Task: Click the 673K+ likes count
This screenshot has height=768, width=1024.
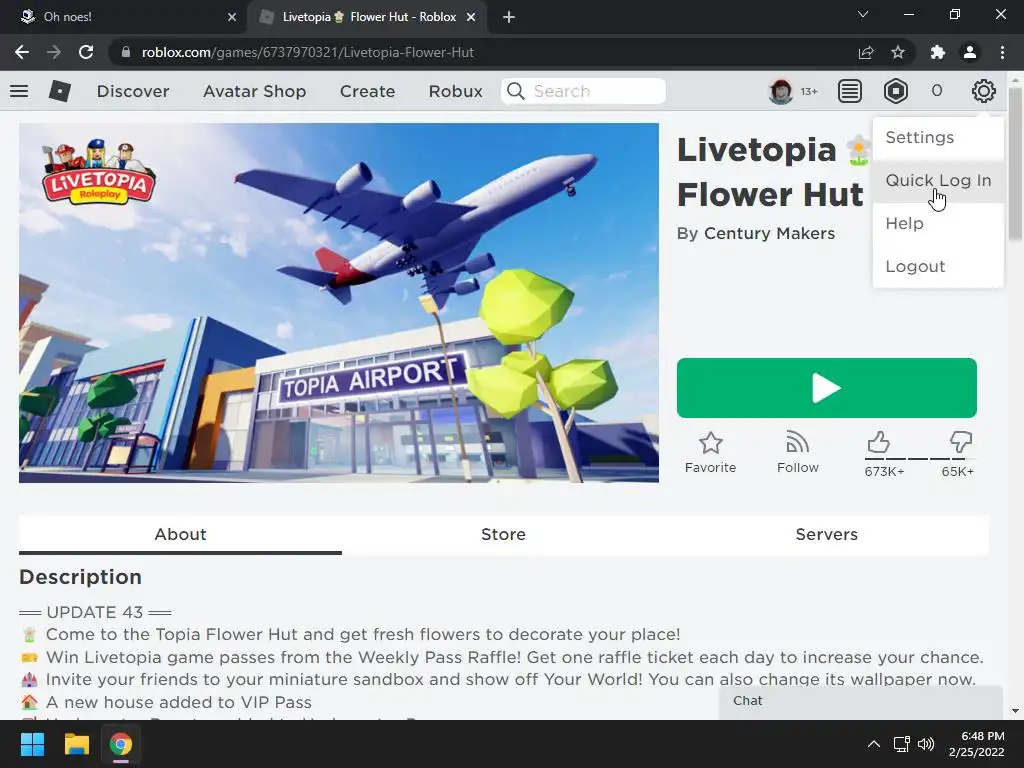Action: (x=884, y=472)
